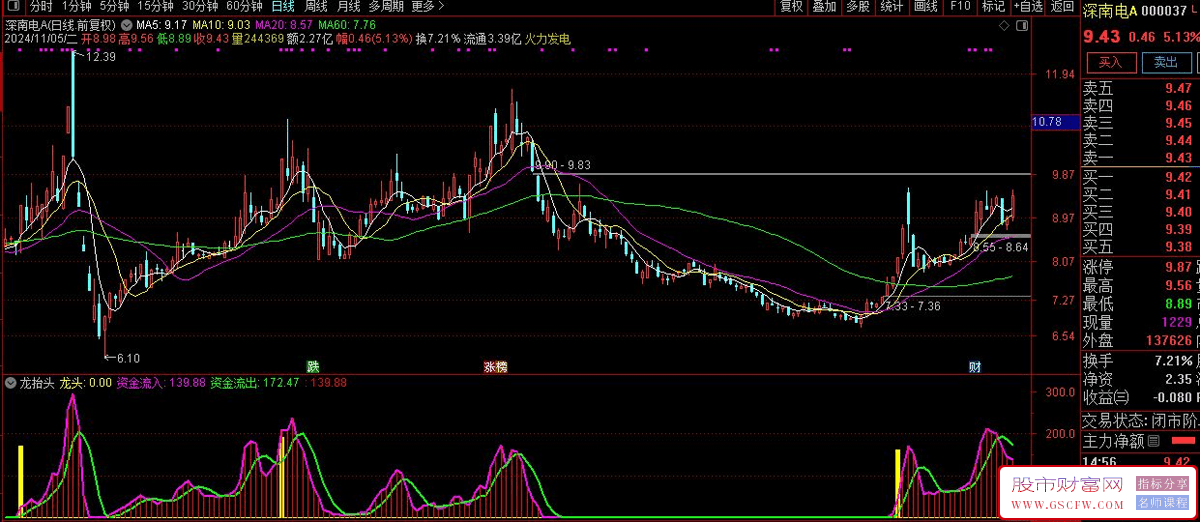Click the panel layout icon at top-left

[13, 6]
